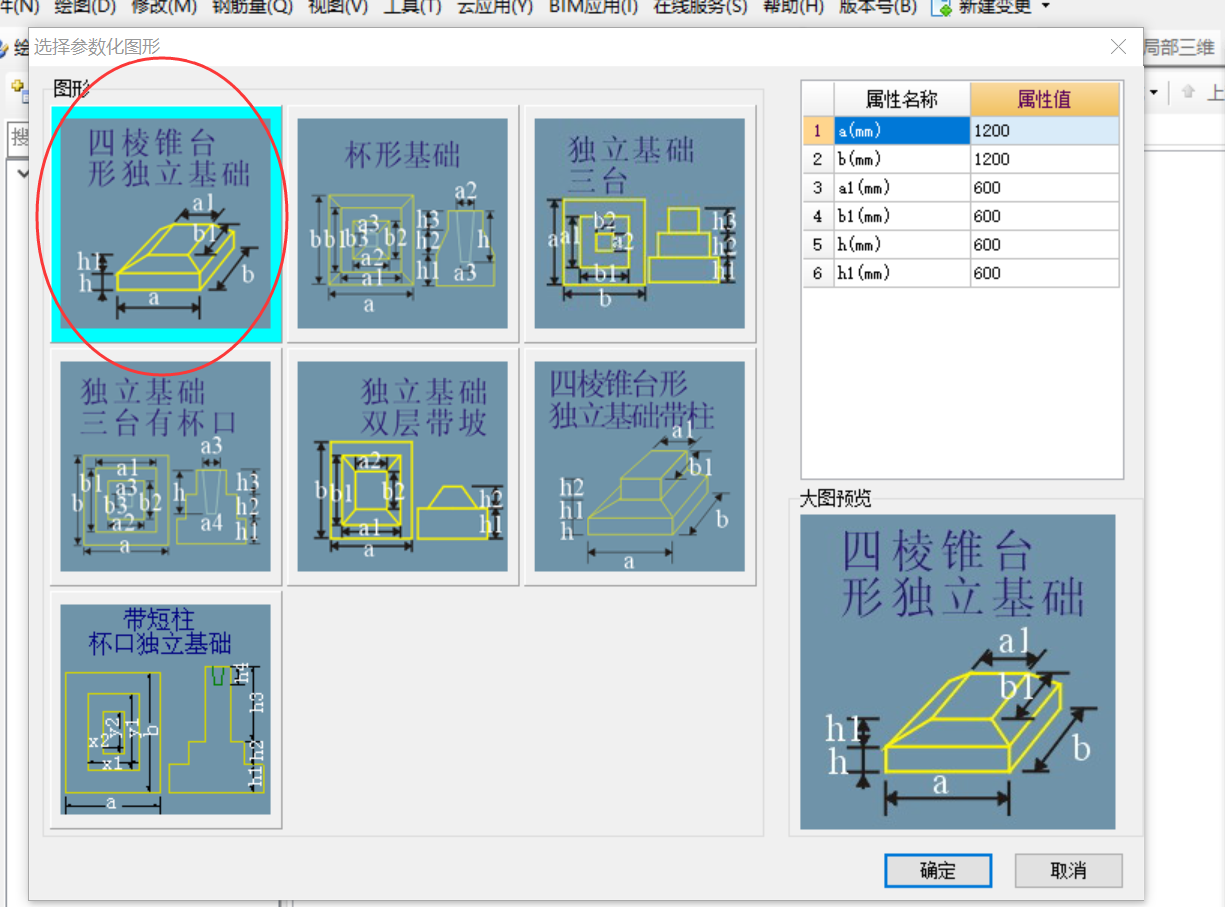Edit the a1(mm) property value
1225x907 pixels.
click(x=1045, y=187)
